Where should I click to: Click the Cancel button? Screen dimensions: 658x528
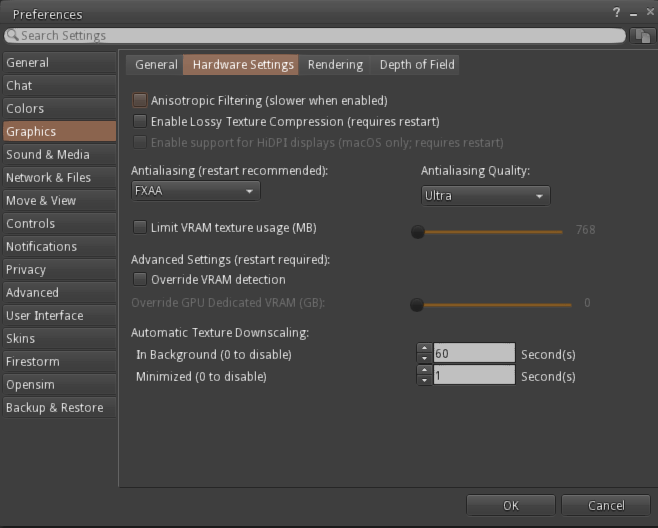coord(606,505)
